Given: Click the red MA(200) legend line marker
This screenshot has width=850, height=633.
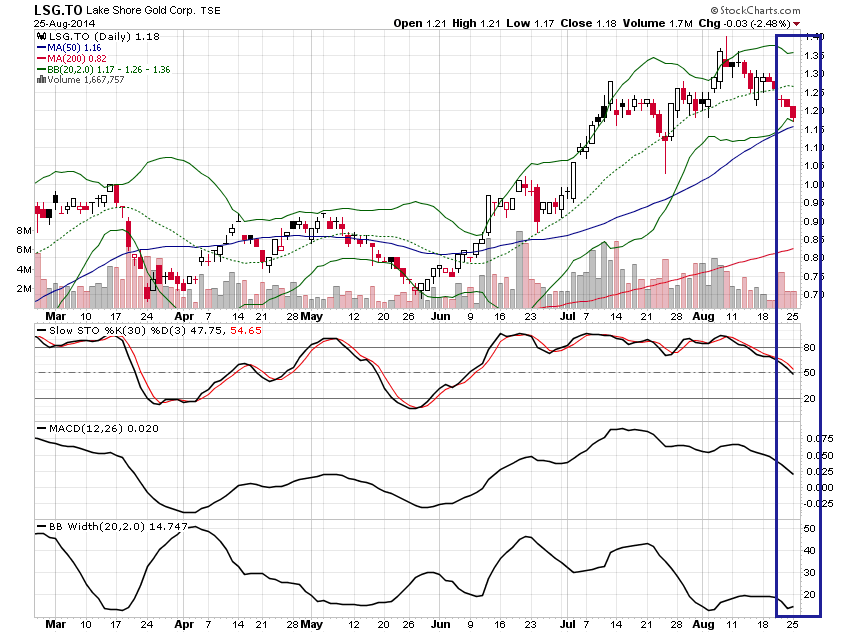Looking at the screenshot, I should coord(41,59).
